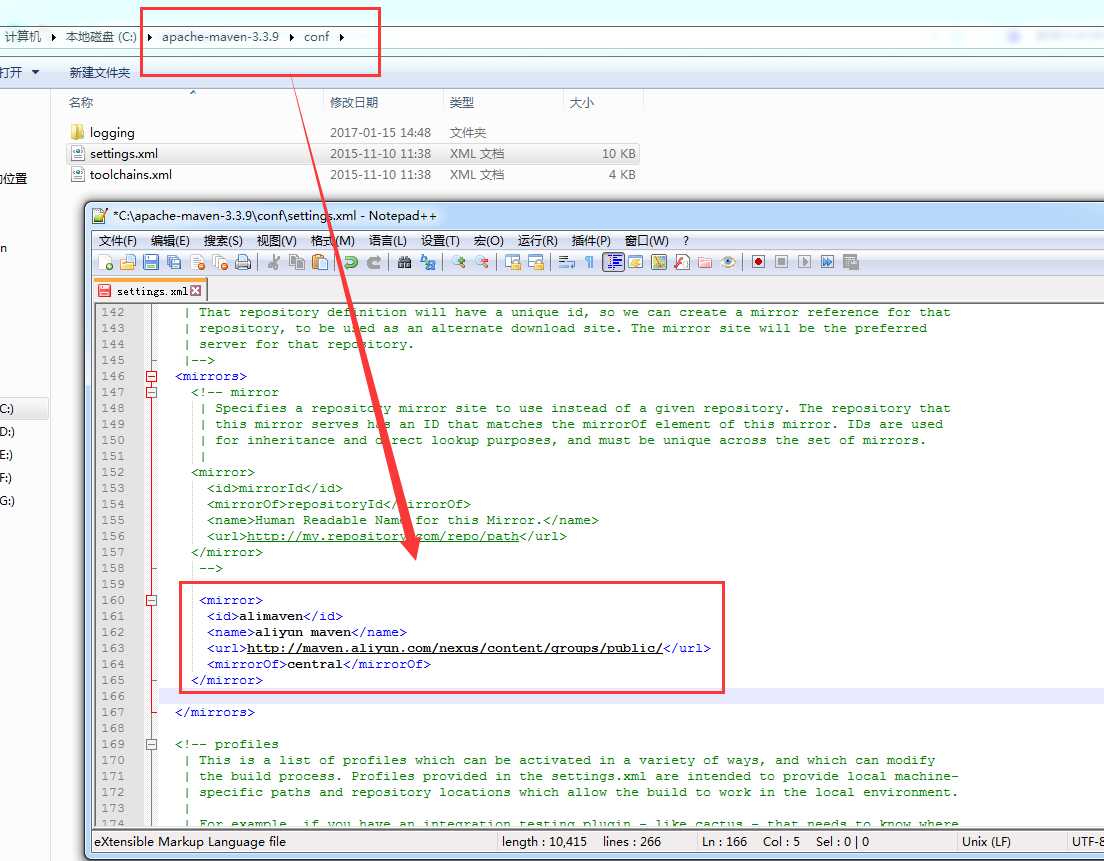
Task: Open the 插件(P) menu
Action: [x=591, y=241]
